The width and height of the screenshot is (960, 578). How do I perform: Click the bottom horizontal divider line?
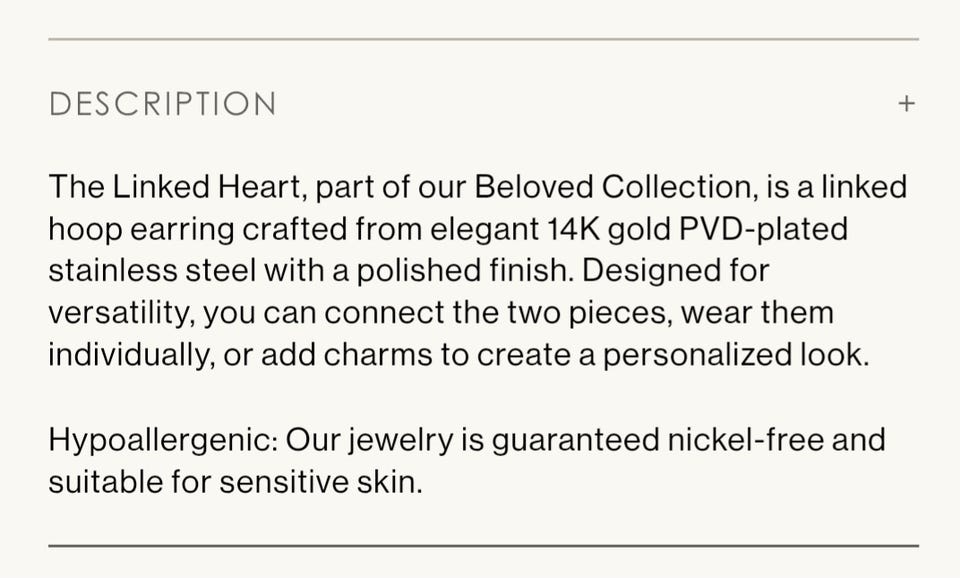tap(483, 546)
